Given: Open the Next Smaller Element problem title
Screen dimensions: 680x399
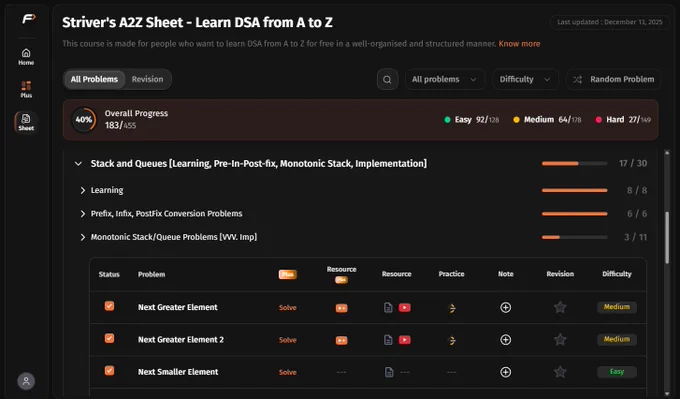Looking at the screenshot, I should [x=178, y=372].
